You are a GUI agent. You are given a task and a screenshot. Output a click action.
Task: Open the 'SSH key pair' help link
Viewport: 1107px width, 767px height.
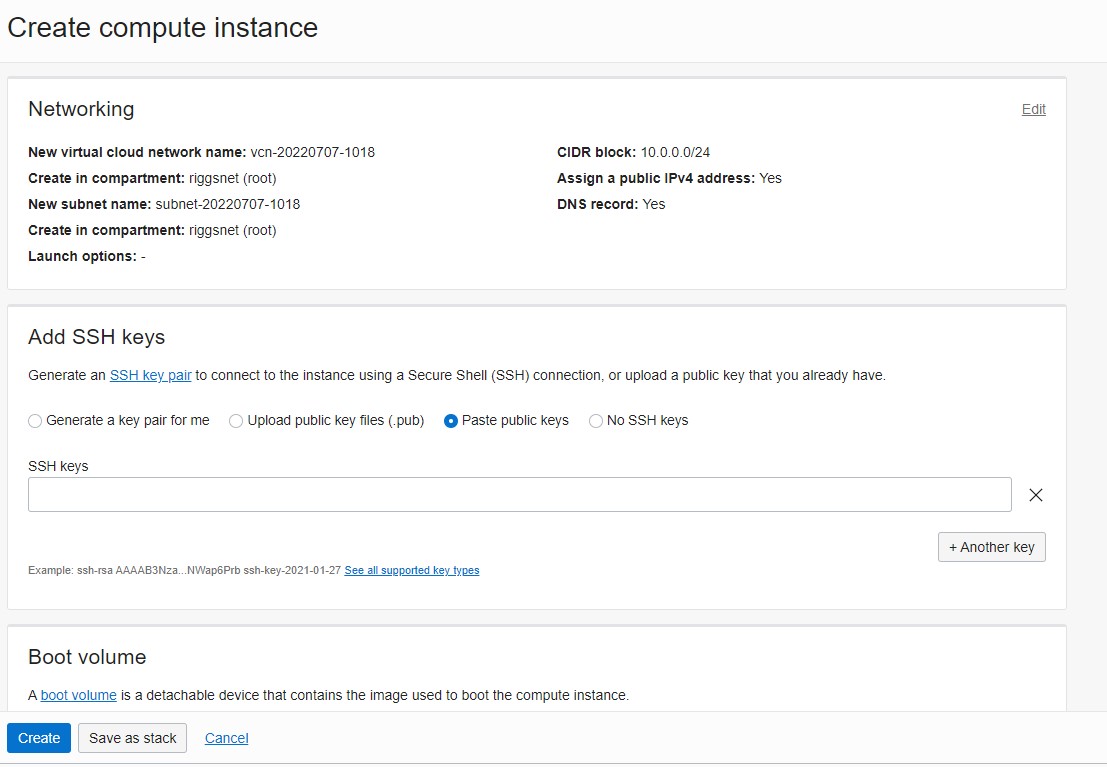(150, 375)
